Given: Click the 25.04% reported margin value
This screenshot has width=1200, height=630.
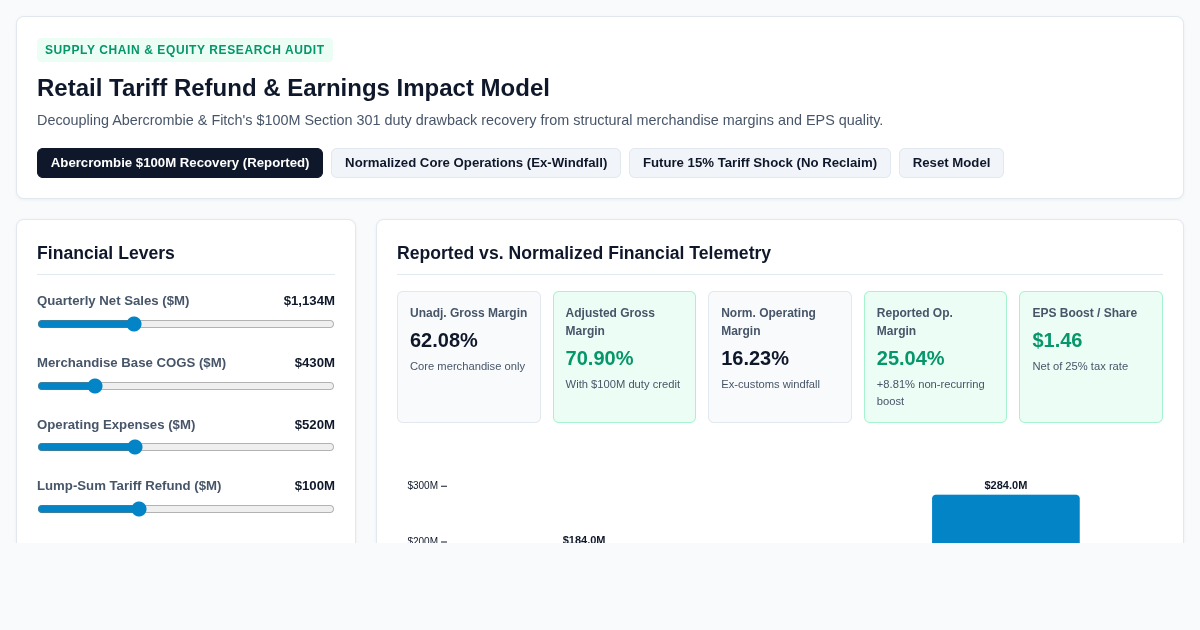Looking at the screenshot, I should (911, 358).
